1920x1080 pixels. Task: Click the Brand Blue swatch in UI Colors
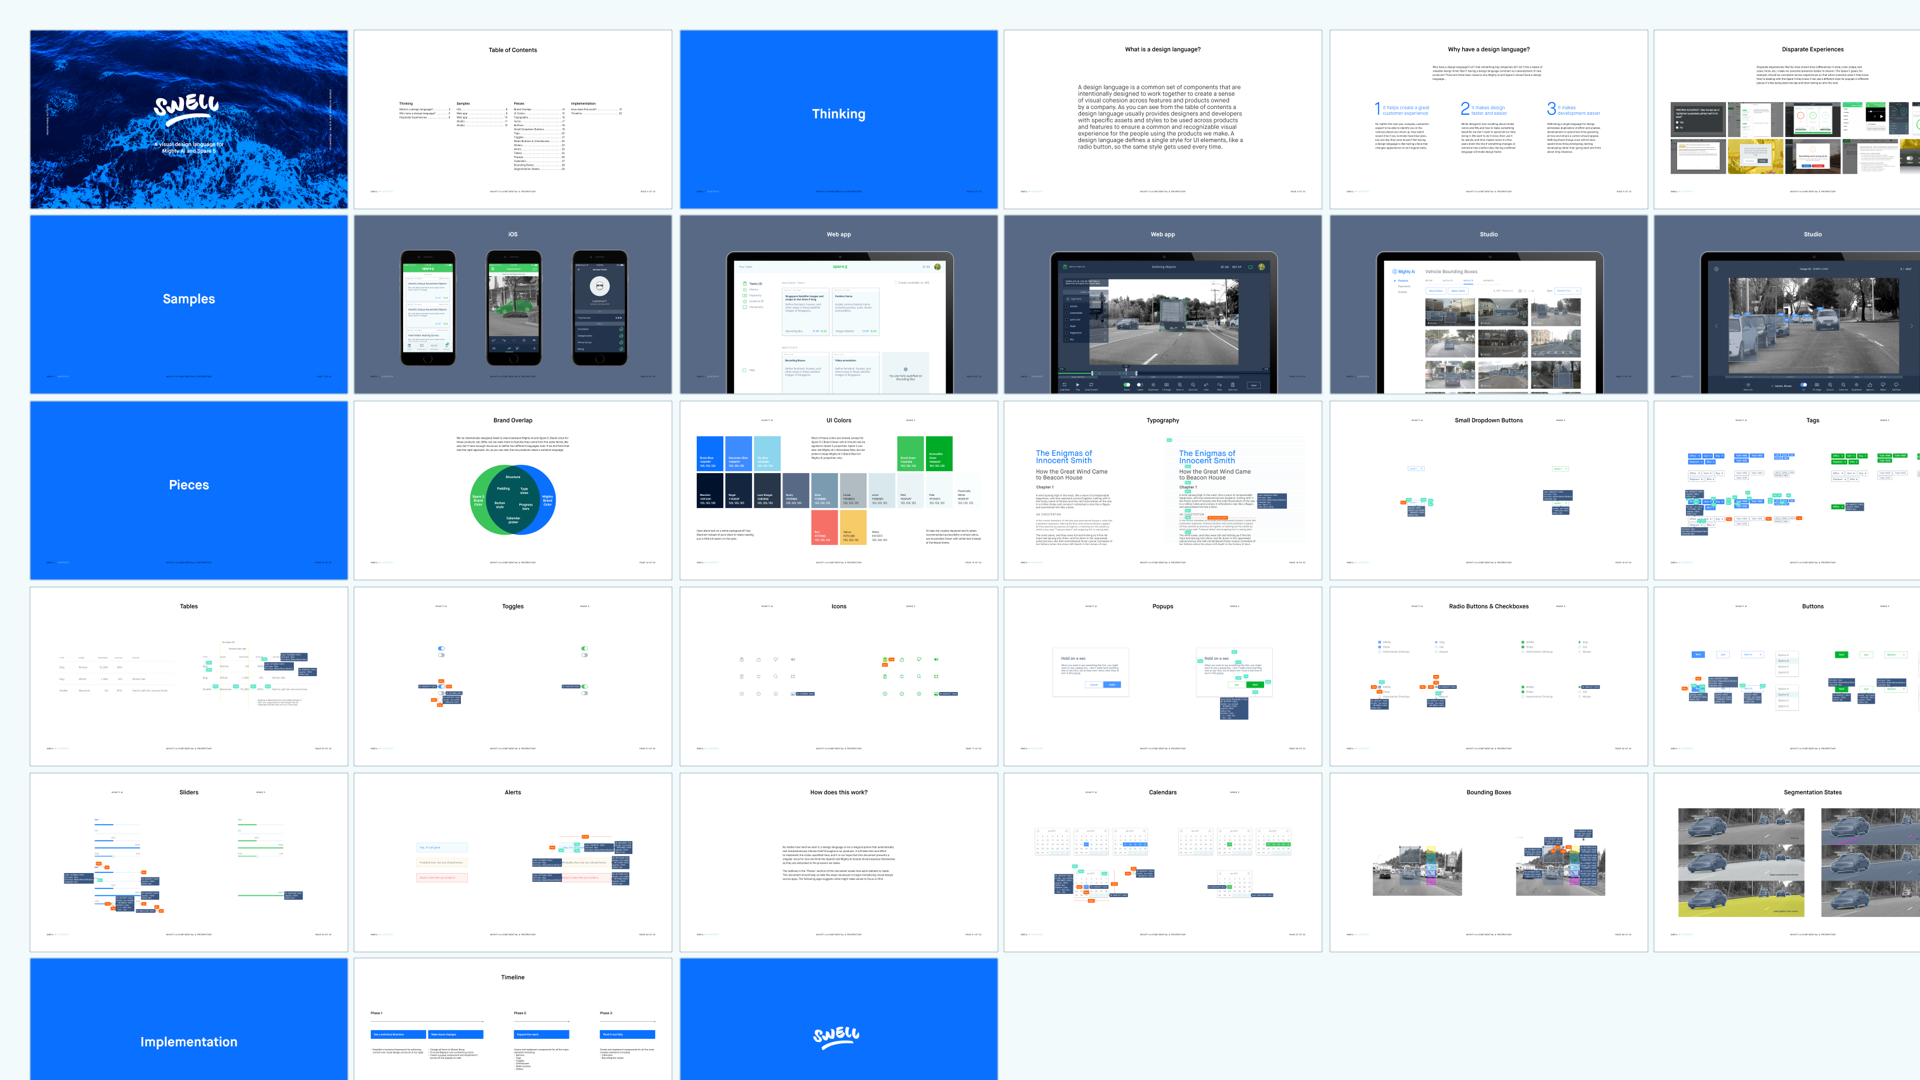click(710, 453)
